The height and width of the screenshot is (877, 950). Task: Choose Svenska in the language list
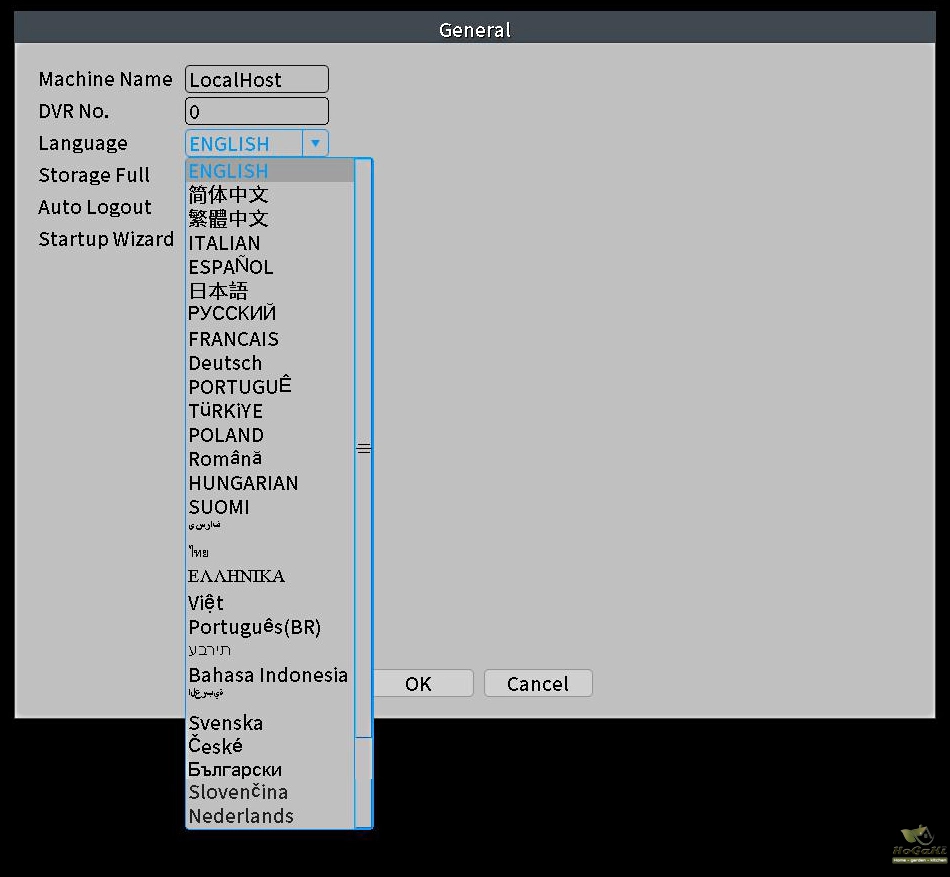pos(226,723)
